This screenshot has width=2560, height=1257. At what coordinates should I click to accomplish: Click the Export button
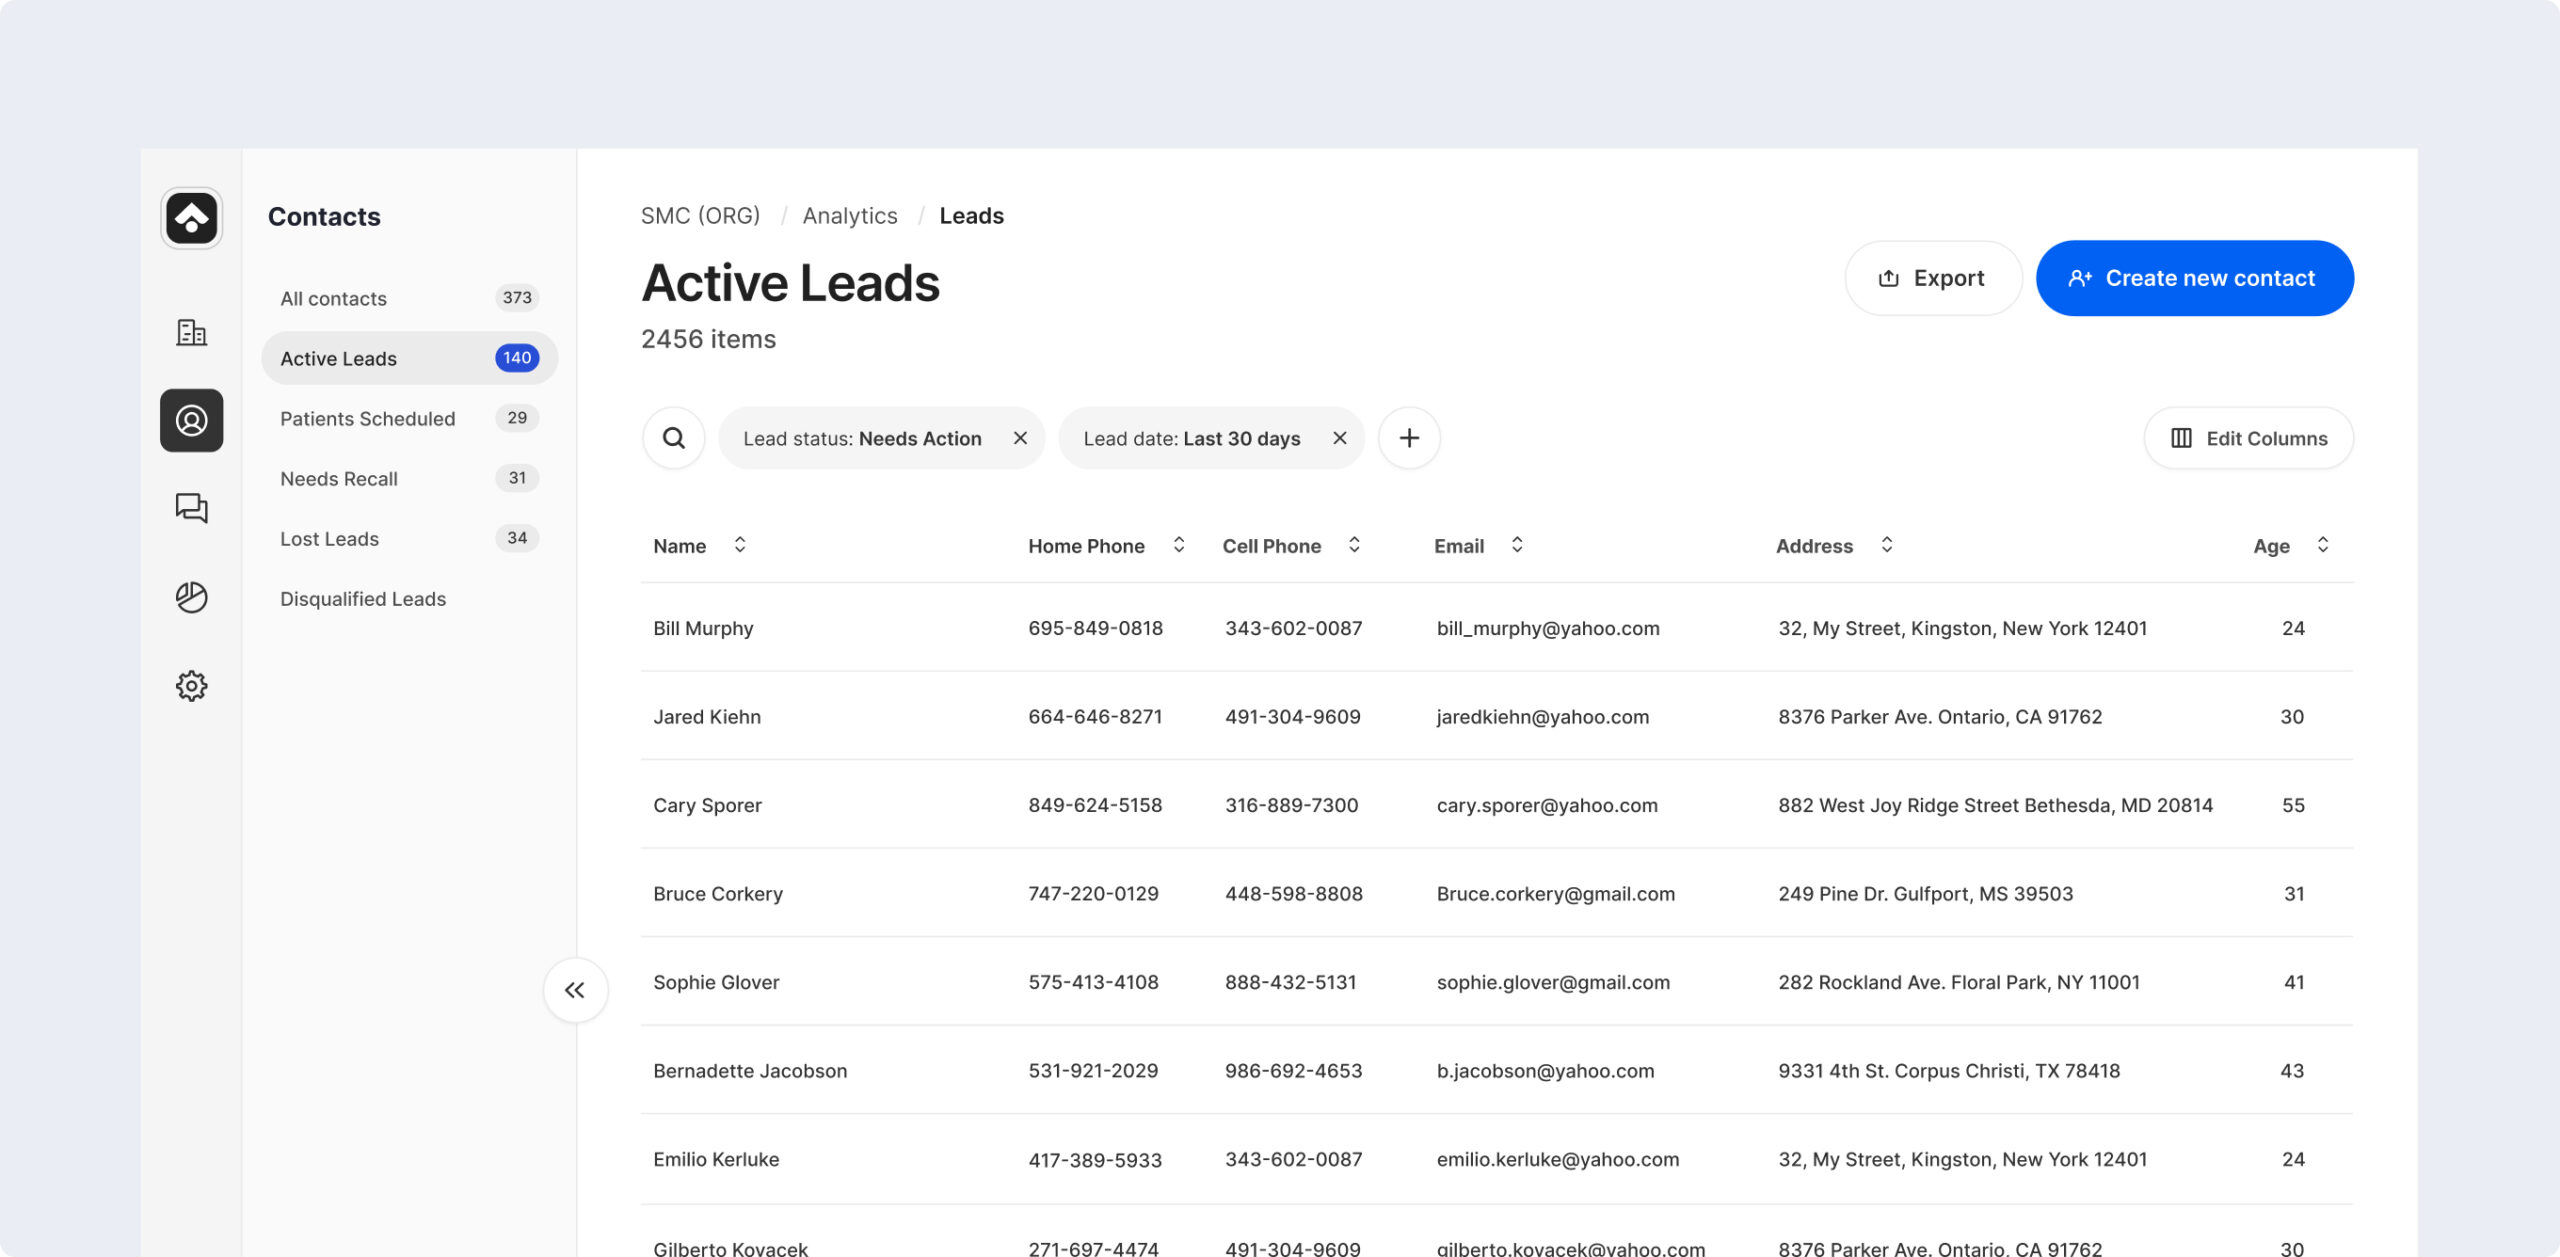pos(1932,278)
